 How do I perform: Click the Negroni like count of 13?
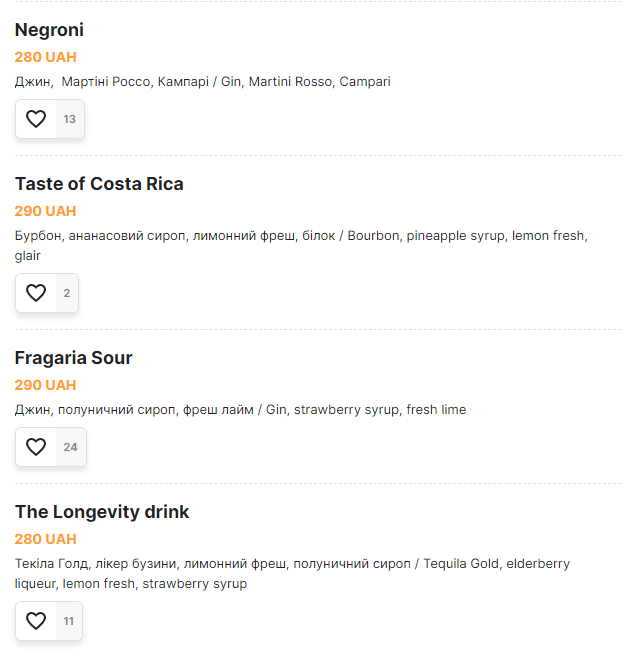point(69,120)
